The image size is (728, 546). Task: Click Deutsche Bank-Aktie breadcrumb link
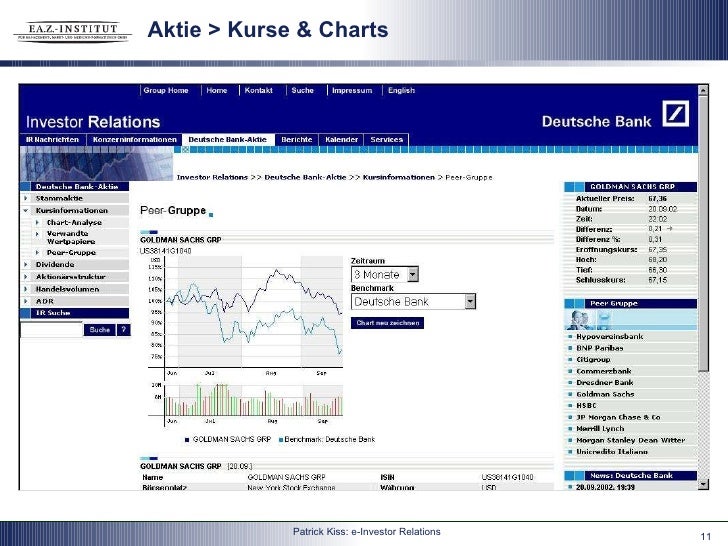[x=306, y=177]
